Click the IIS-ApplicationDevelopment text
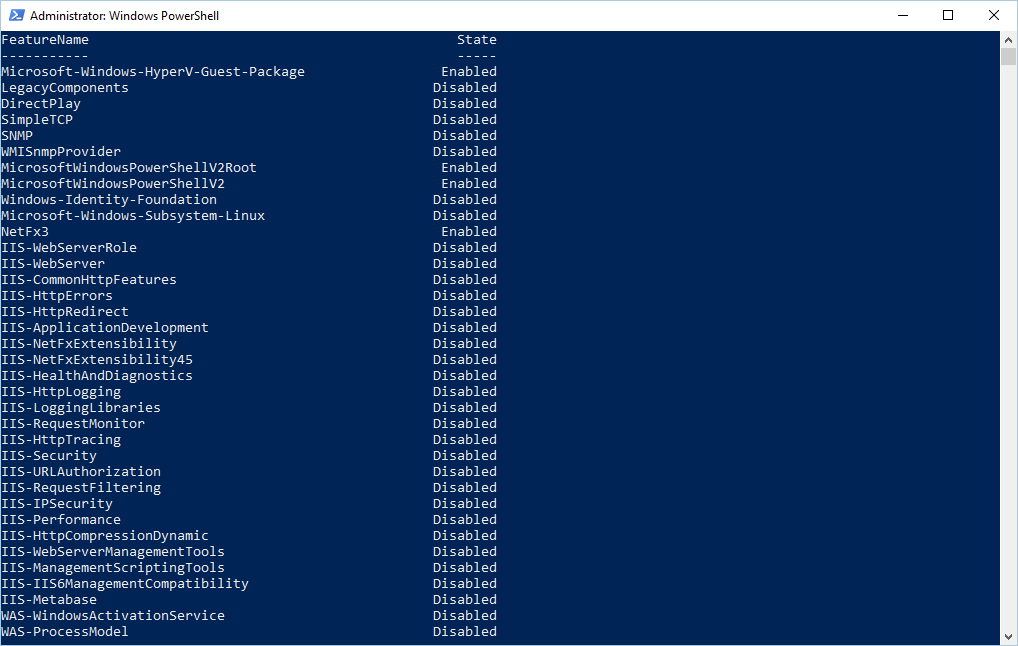This screenshot has height=646, width=1018. click(x=105, y=328)
